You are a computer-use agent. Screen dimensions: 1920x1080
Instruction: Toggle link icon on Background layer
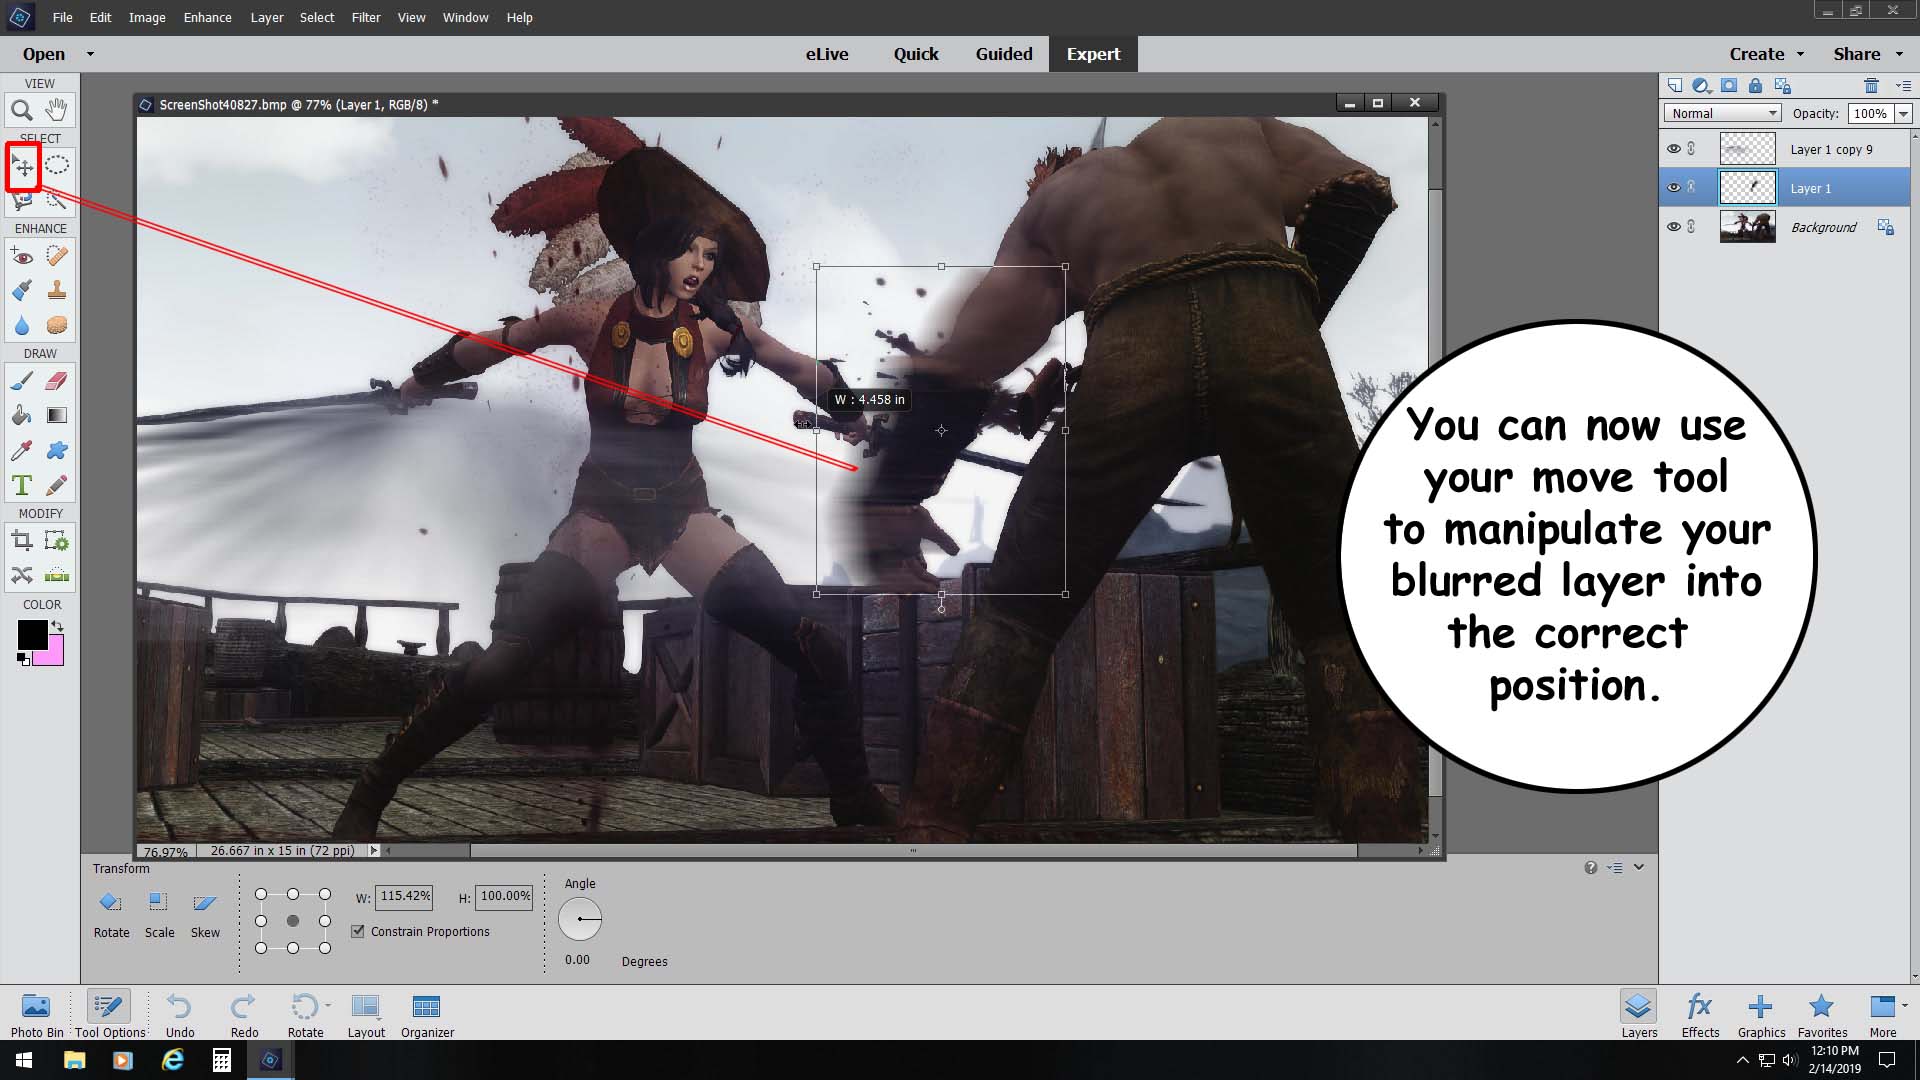click(x=1692, y=227)
